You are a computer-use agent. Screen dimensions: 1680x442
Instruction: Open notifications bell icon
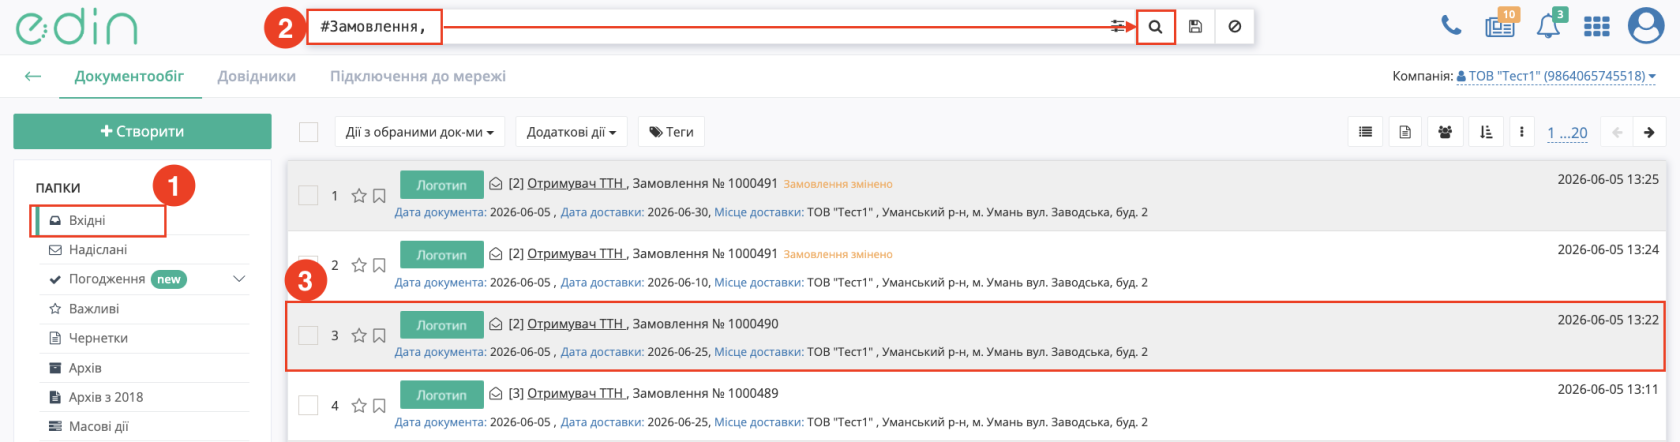[1549, 25]
